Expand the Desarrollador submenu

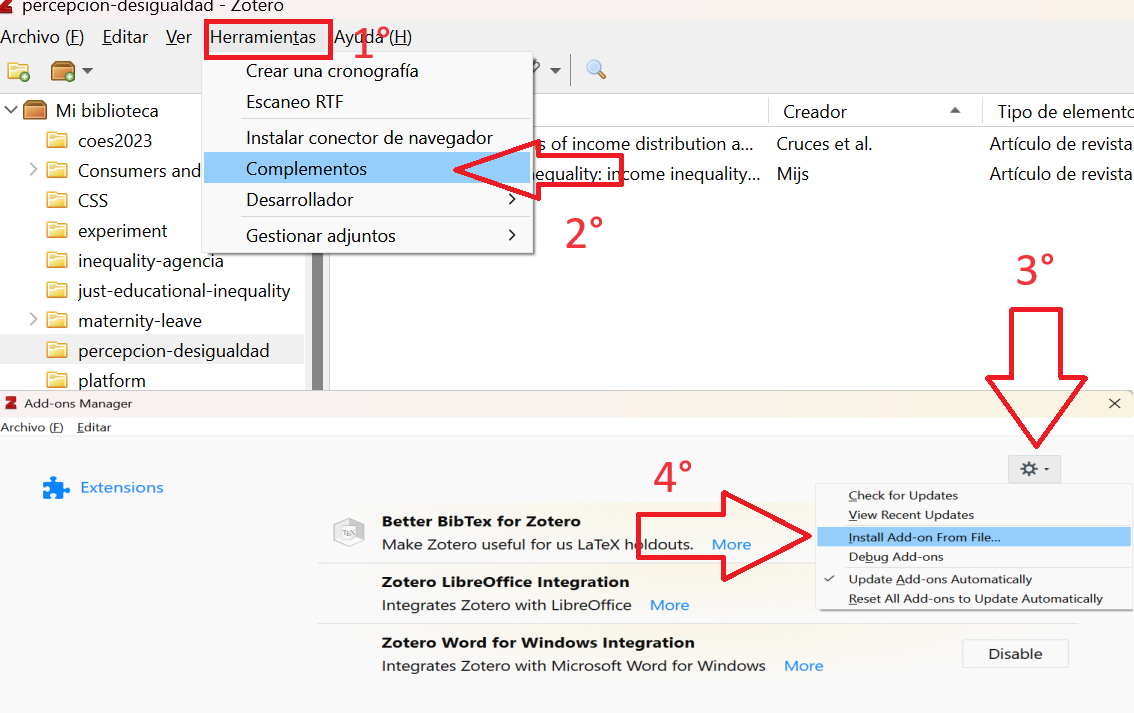[380, 200]
